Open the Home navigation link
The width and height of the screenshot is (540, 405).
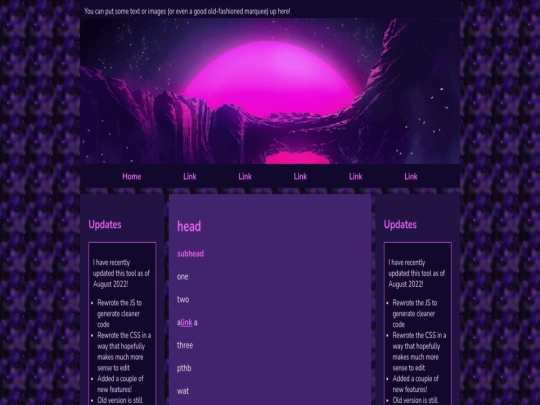coord(132,176)
